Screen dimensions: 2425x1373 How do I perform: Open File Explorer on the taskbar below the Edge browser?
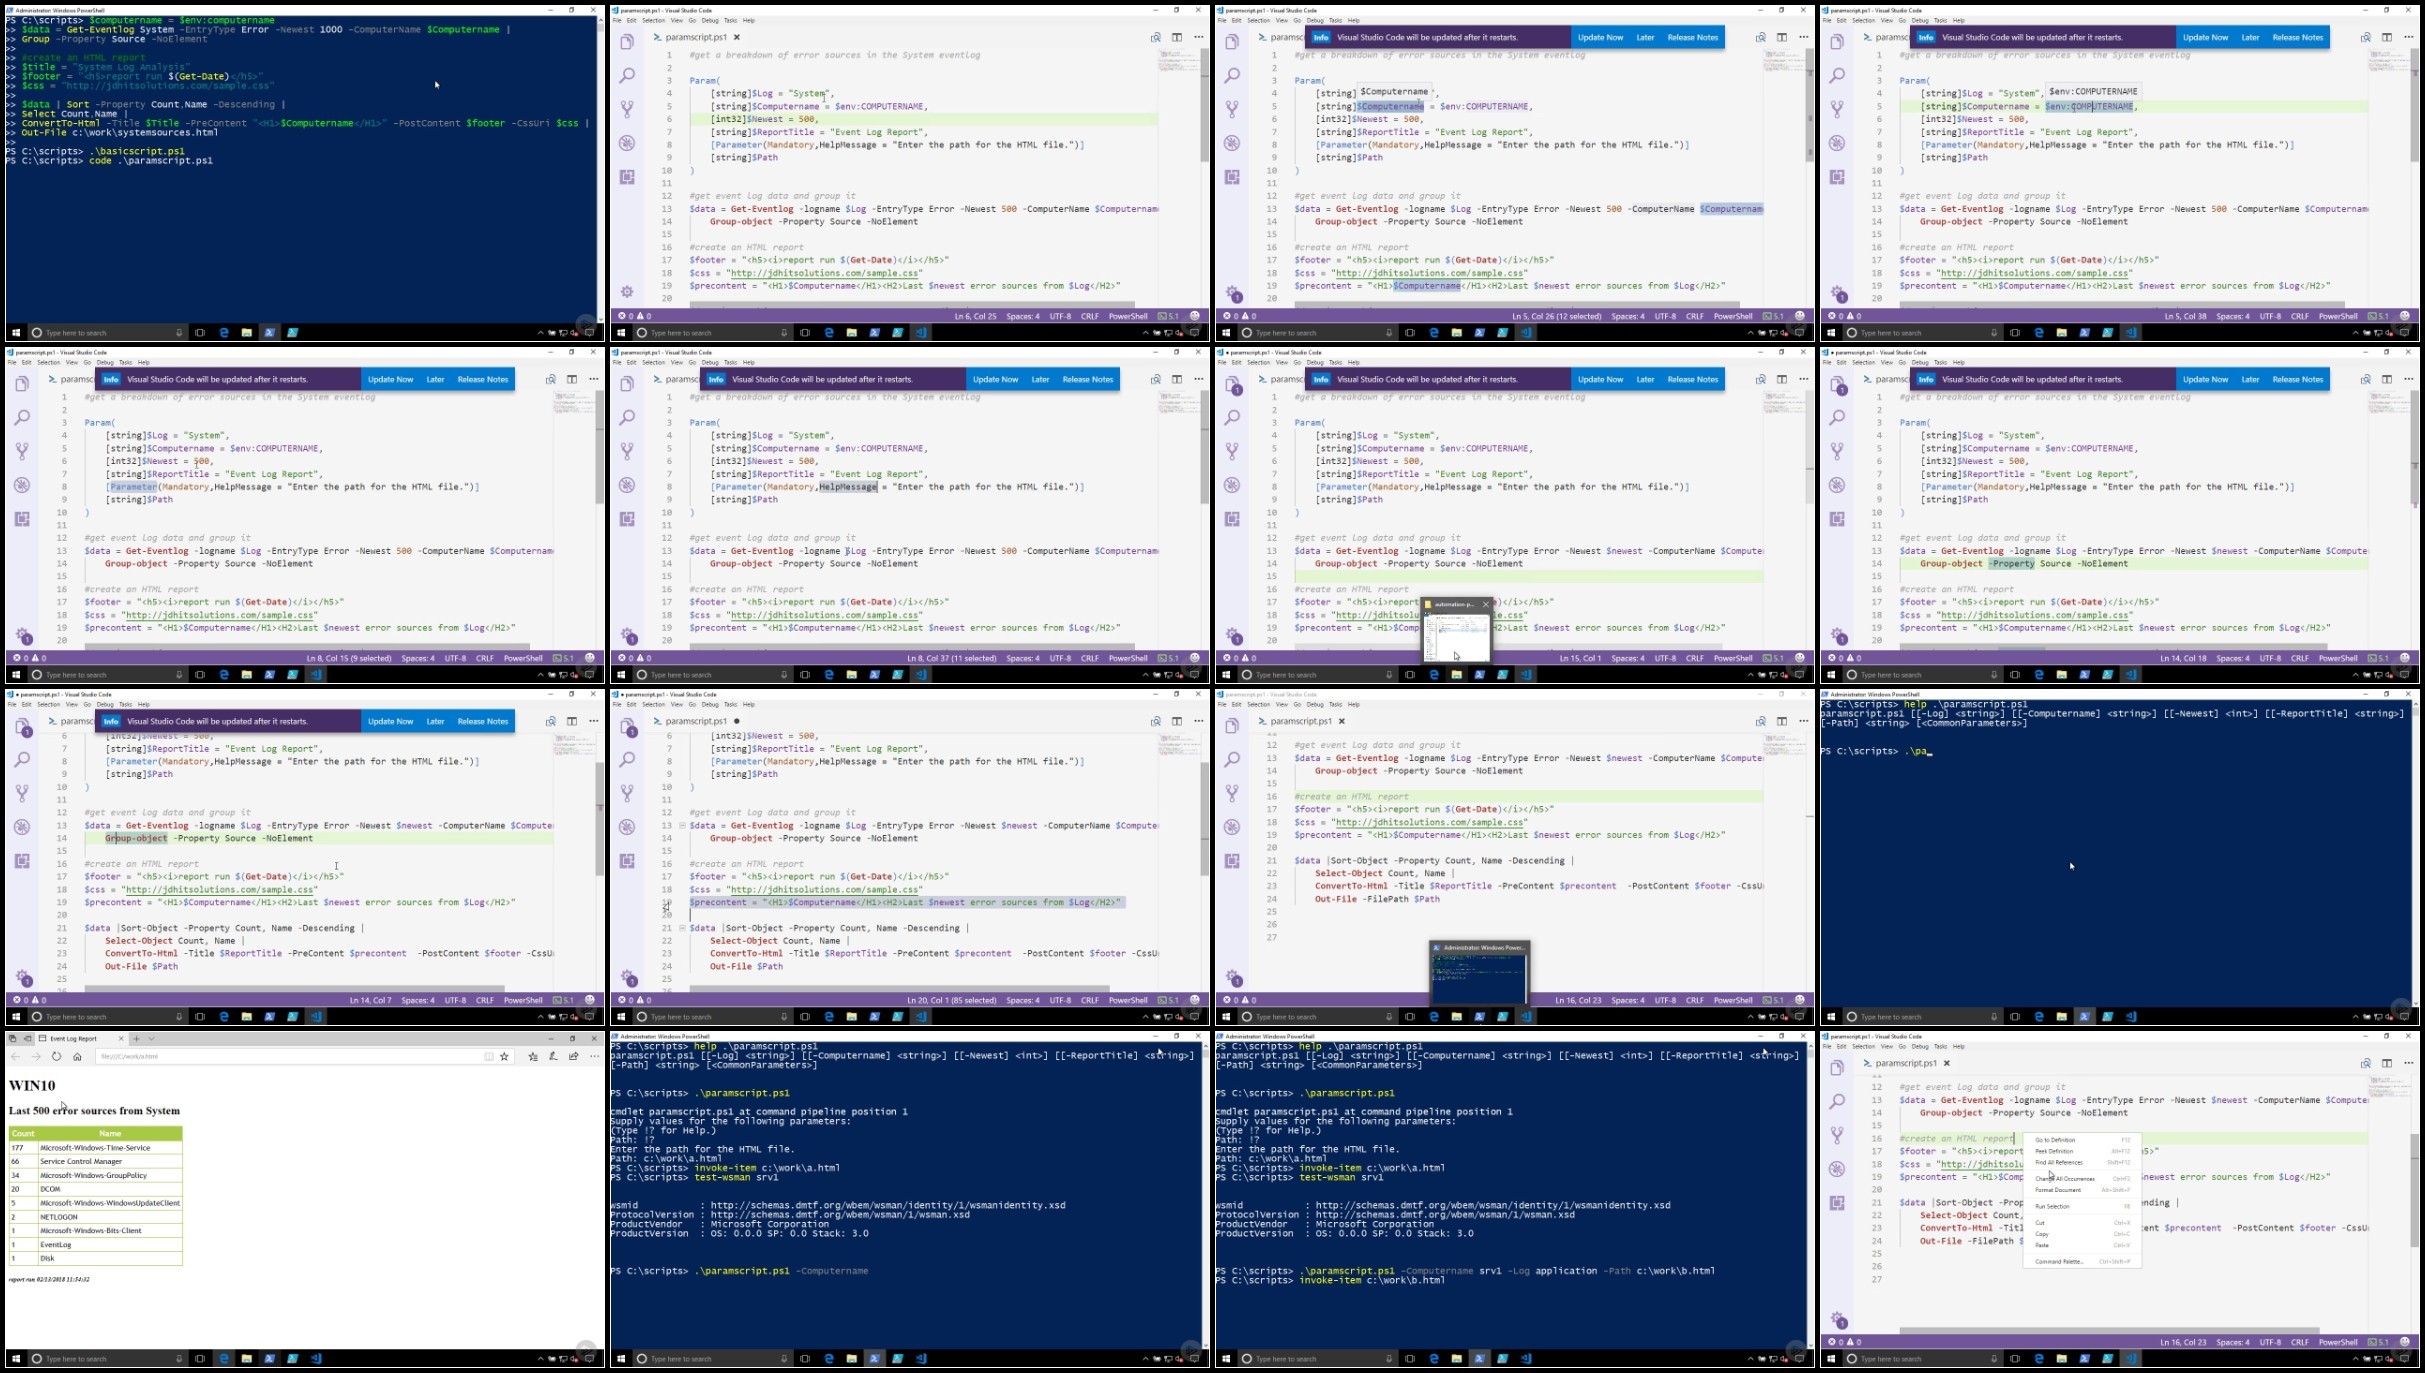tap(246, 1359)
